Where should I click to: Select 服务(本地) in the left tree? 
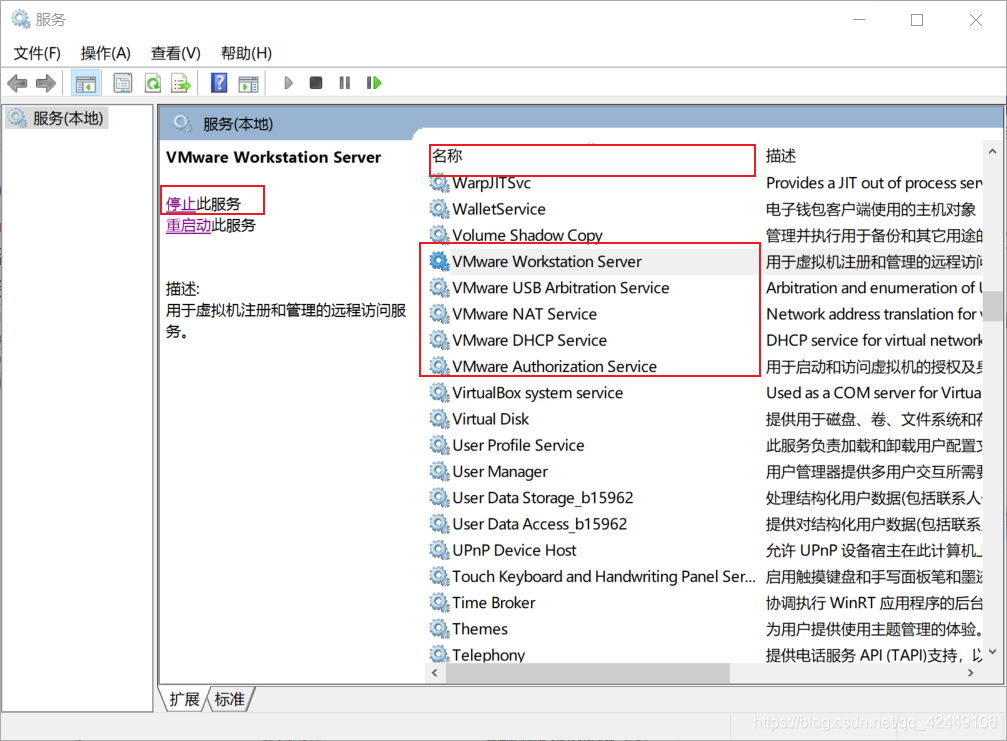(x=58, y=118)
